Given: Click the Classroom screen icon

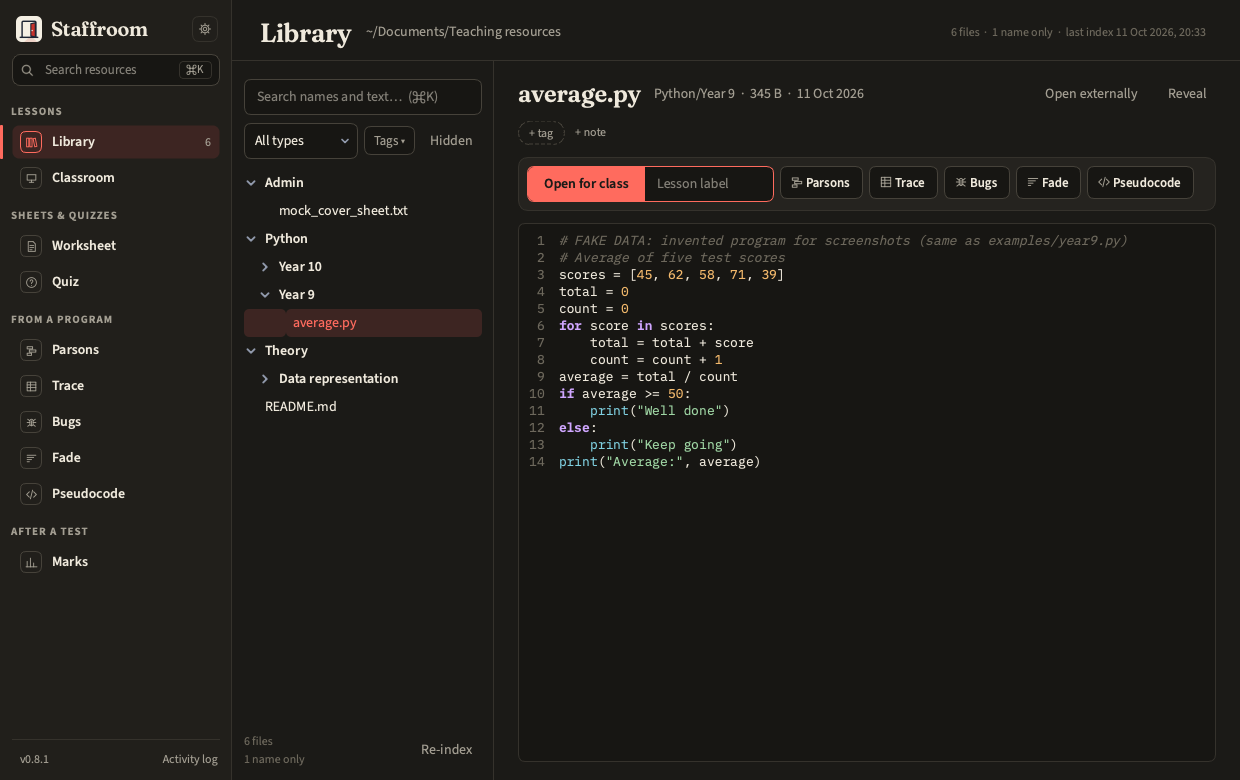Looking at the screenshot, I should point(31,178).
